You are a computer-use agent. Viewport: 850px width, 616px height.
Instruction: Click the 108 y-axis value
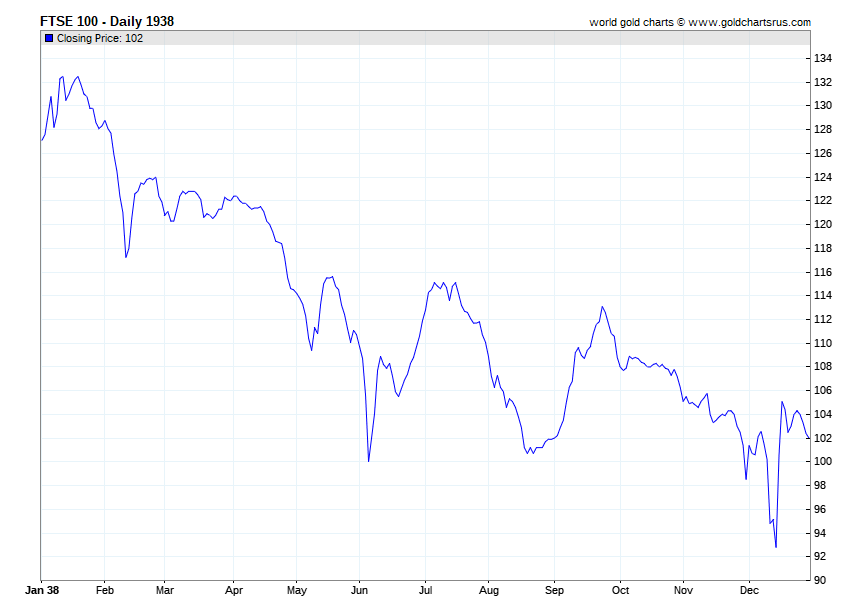tap(823, 367)
